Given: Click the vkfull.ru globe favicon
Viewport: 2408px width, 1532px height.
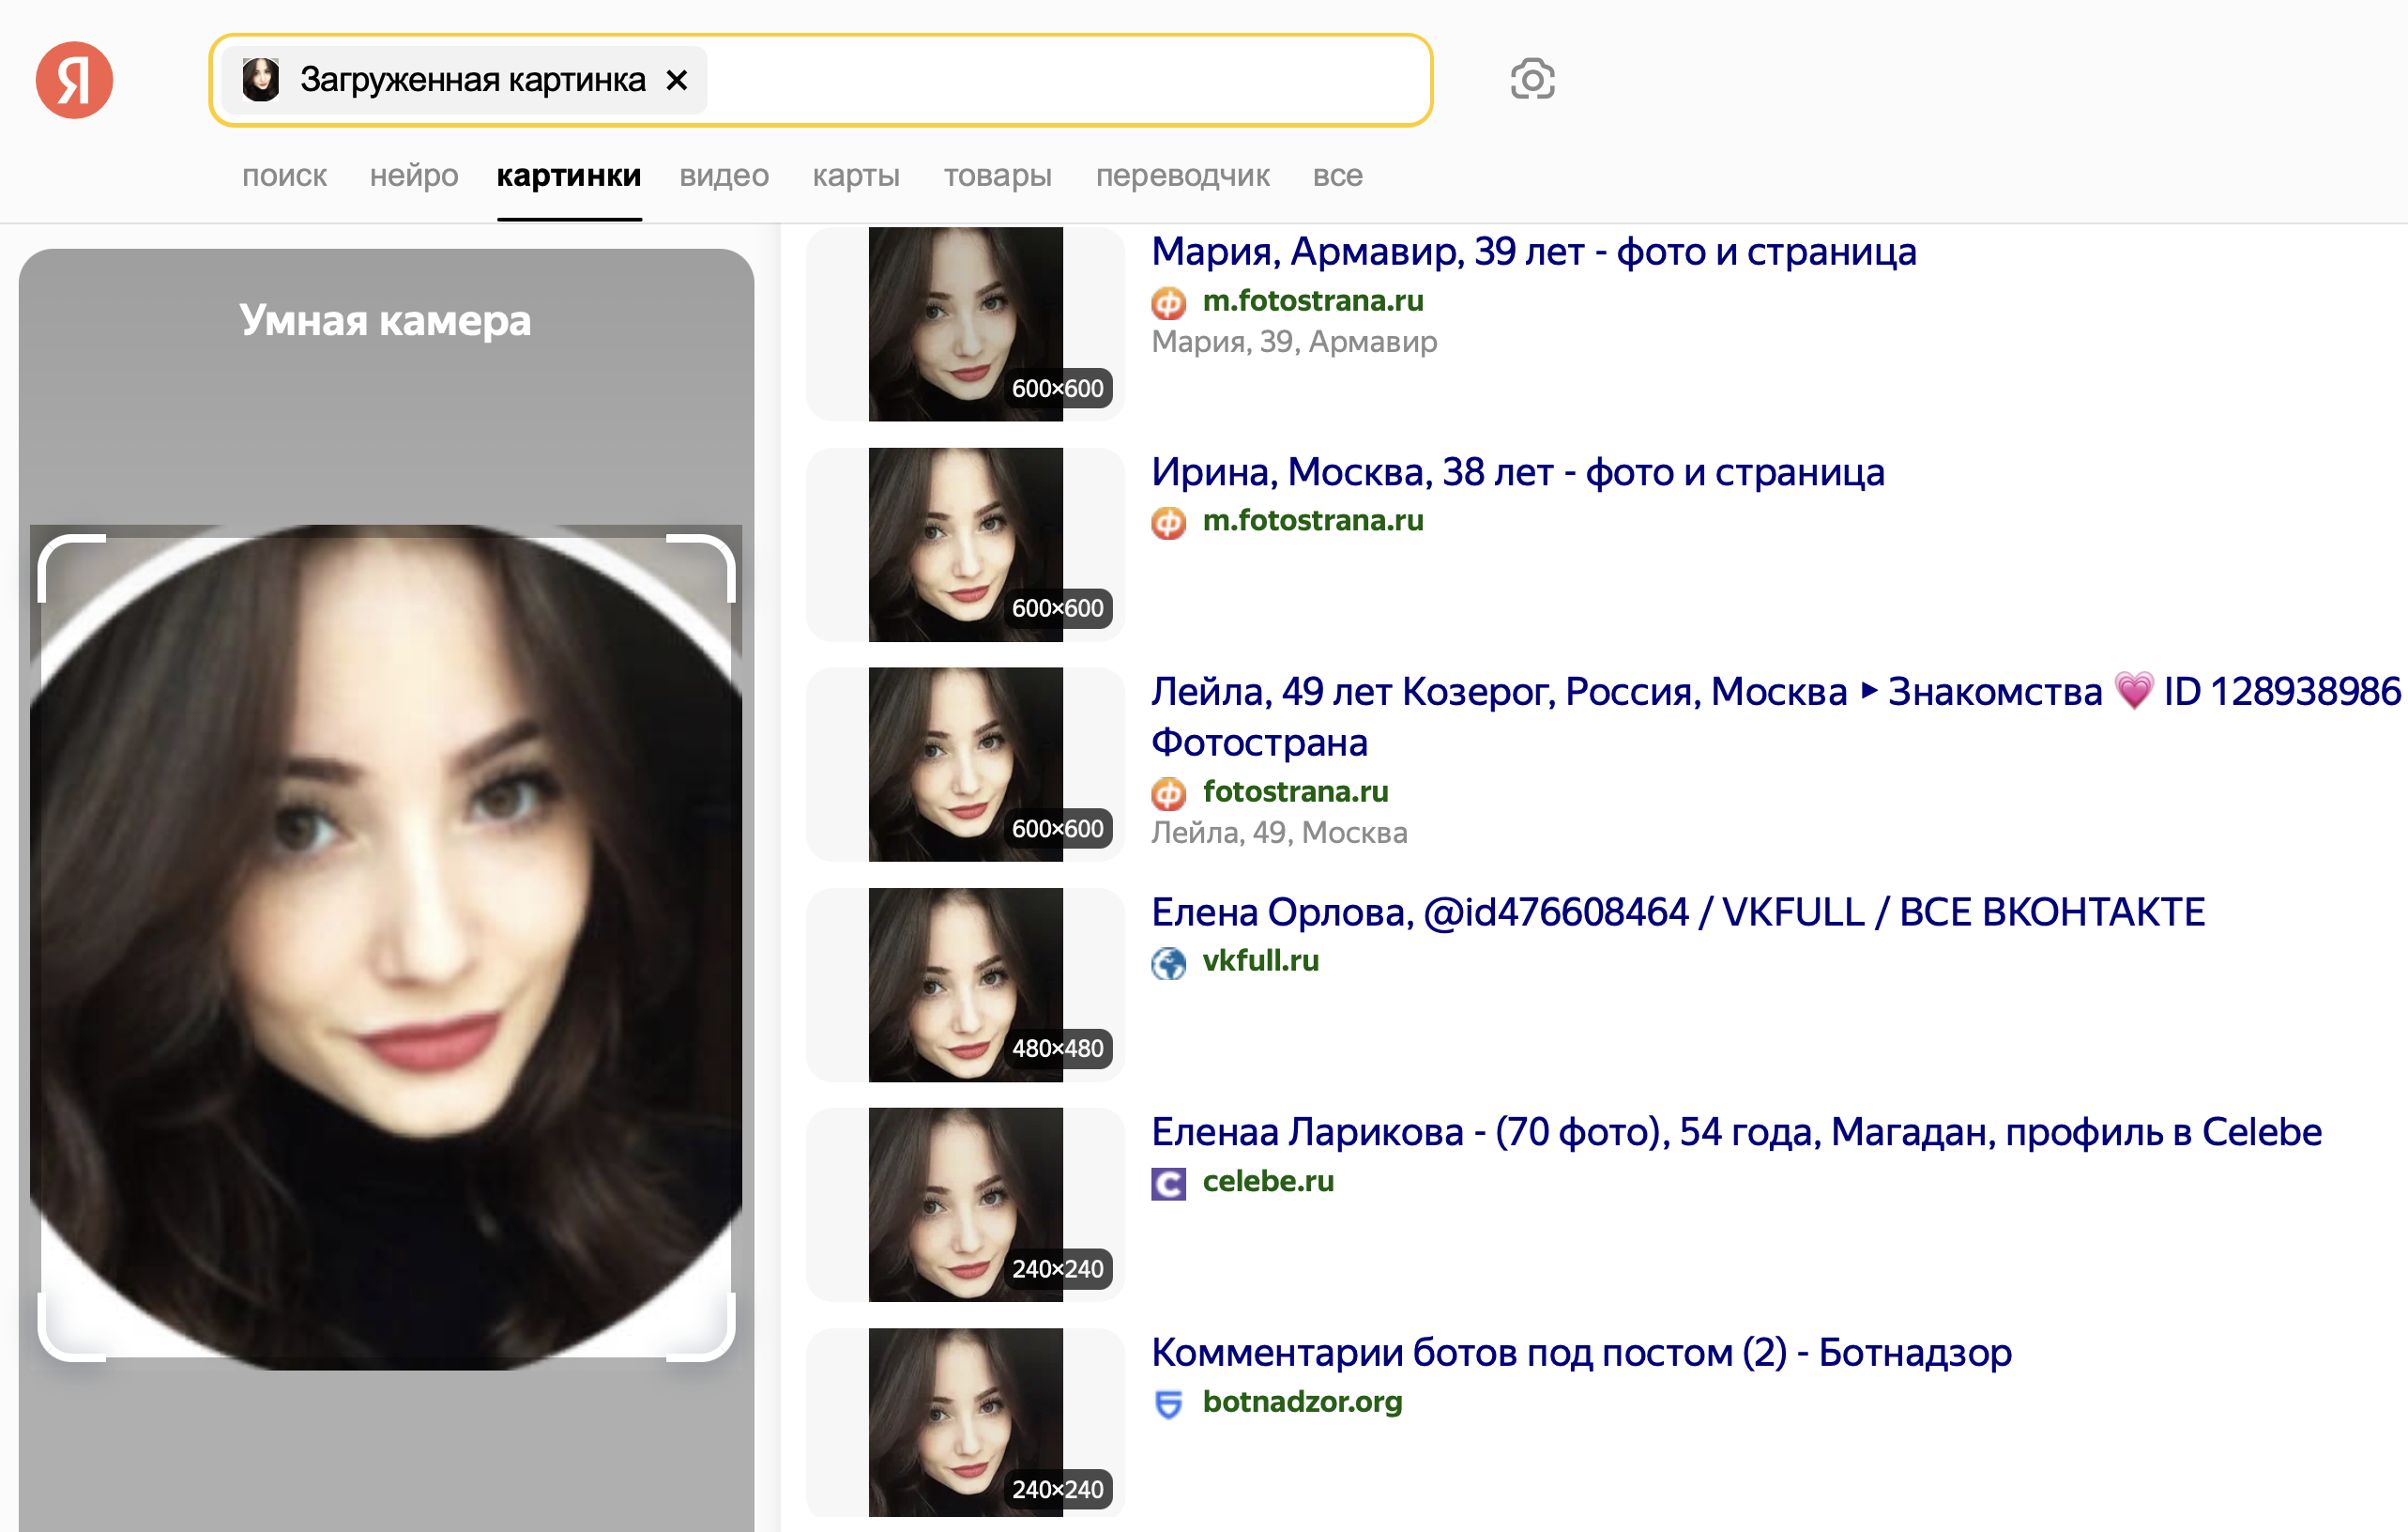Looking at the screenshot, I should tap(1168, 963).
